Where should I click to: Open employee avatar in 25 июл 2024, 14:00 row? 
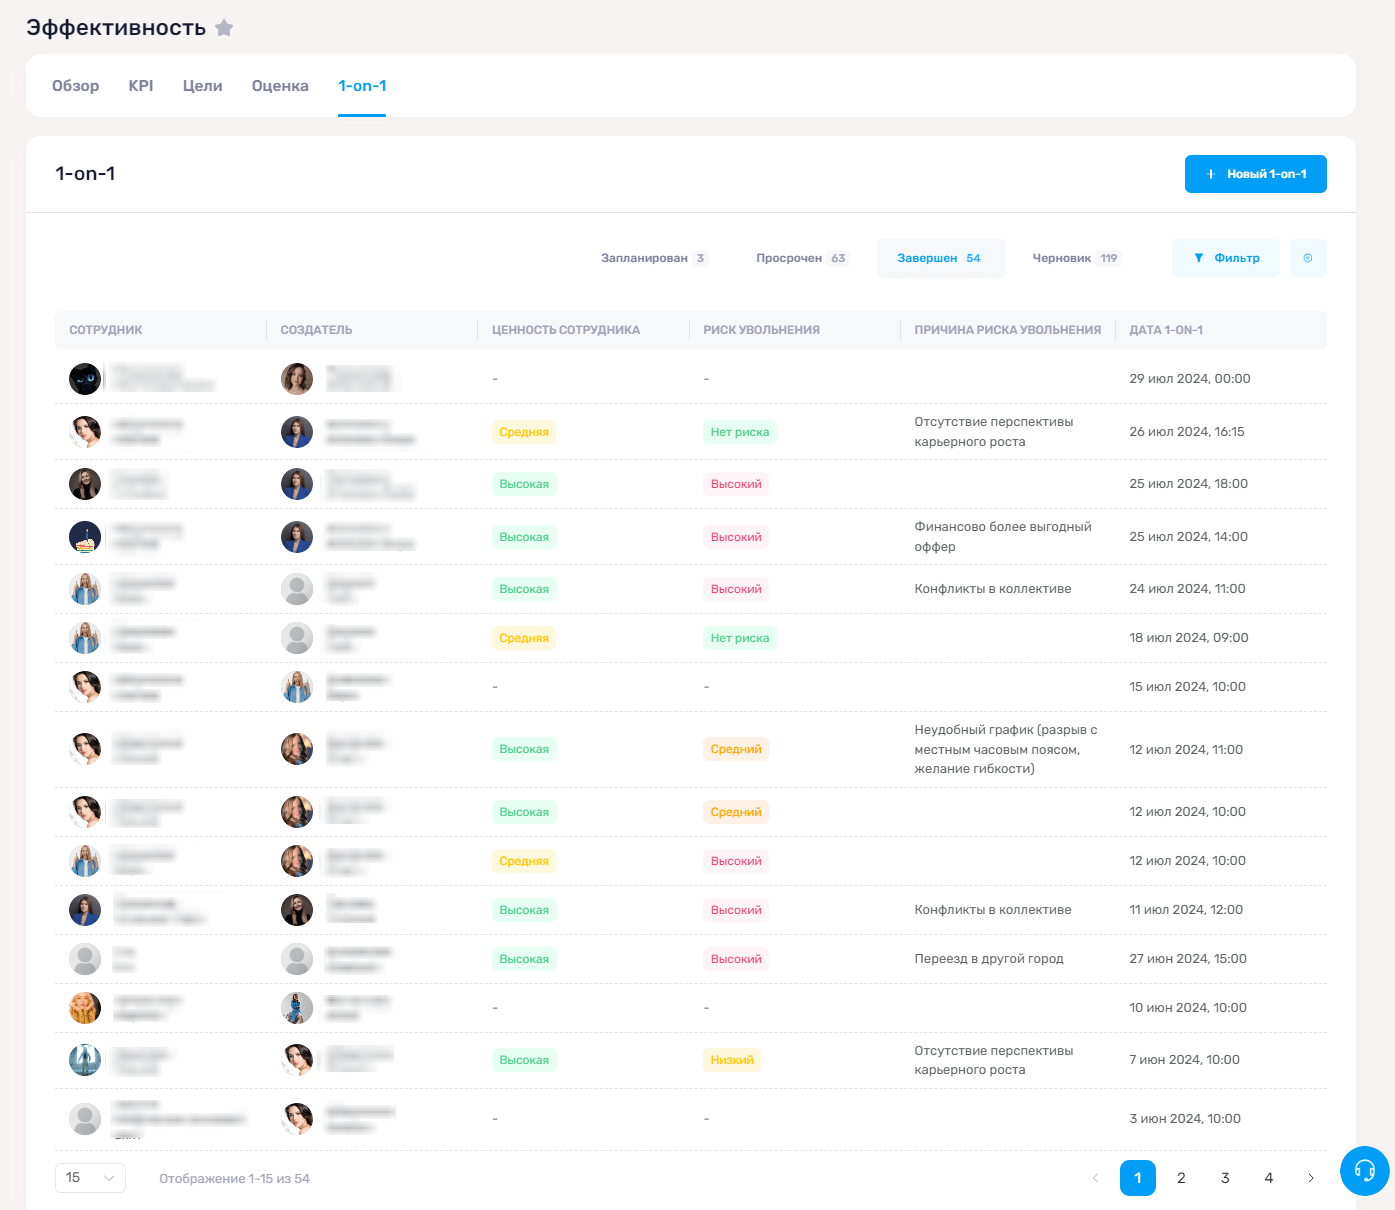pyautogui.click(x=85, y=537)
